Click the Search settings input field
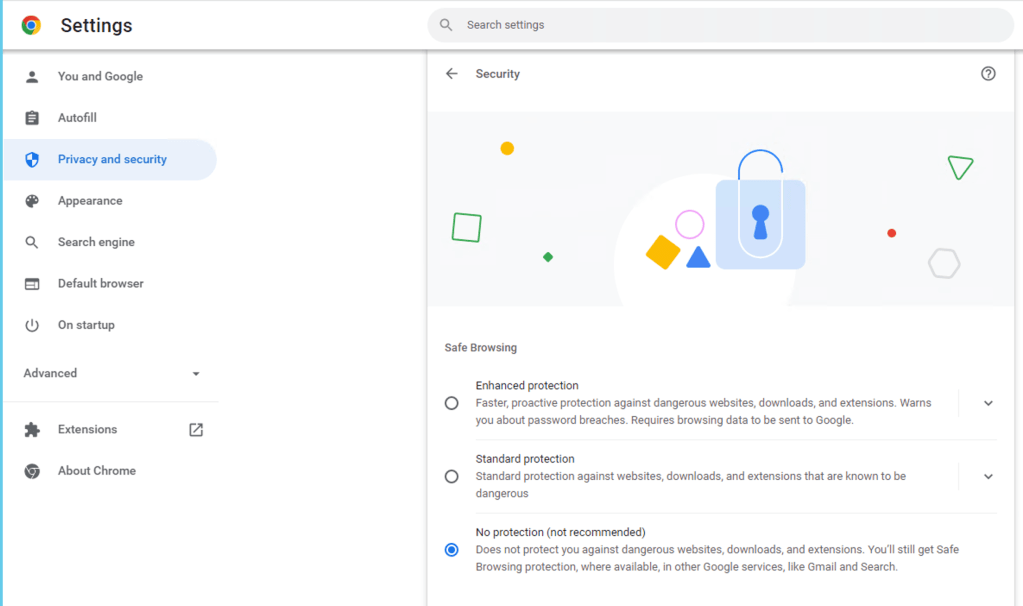This screenshot has height=606, width=1023. 730,25
